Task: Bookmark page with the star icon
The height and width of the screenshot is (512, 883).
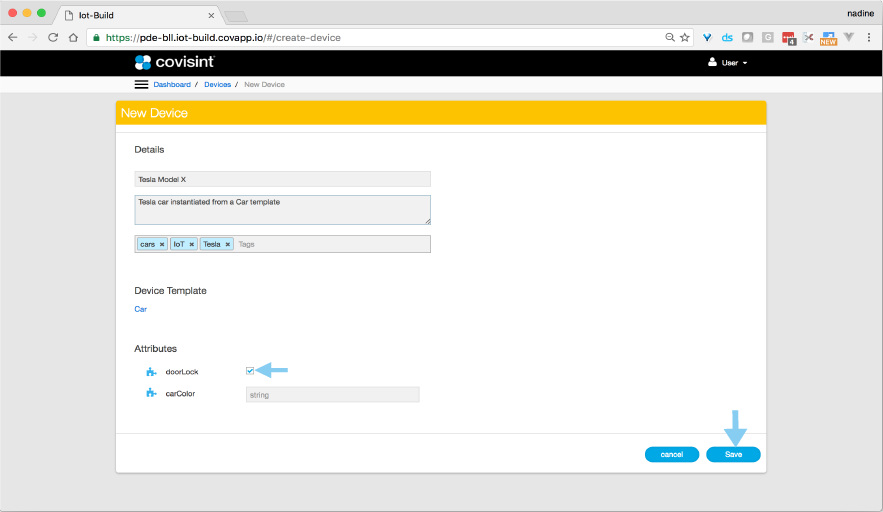Action: [685, 38]
